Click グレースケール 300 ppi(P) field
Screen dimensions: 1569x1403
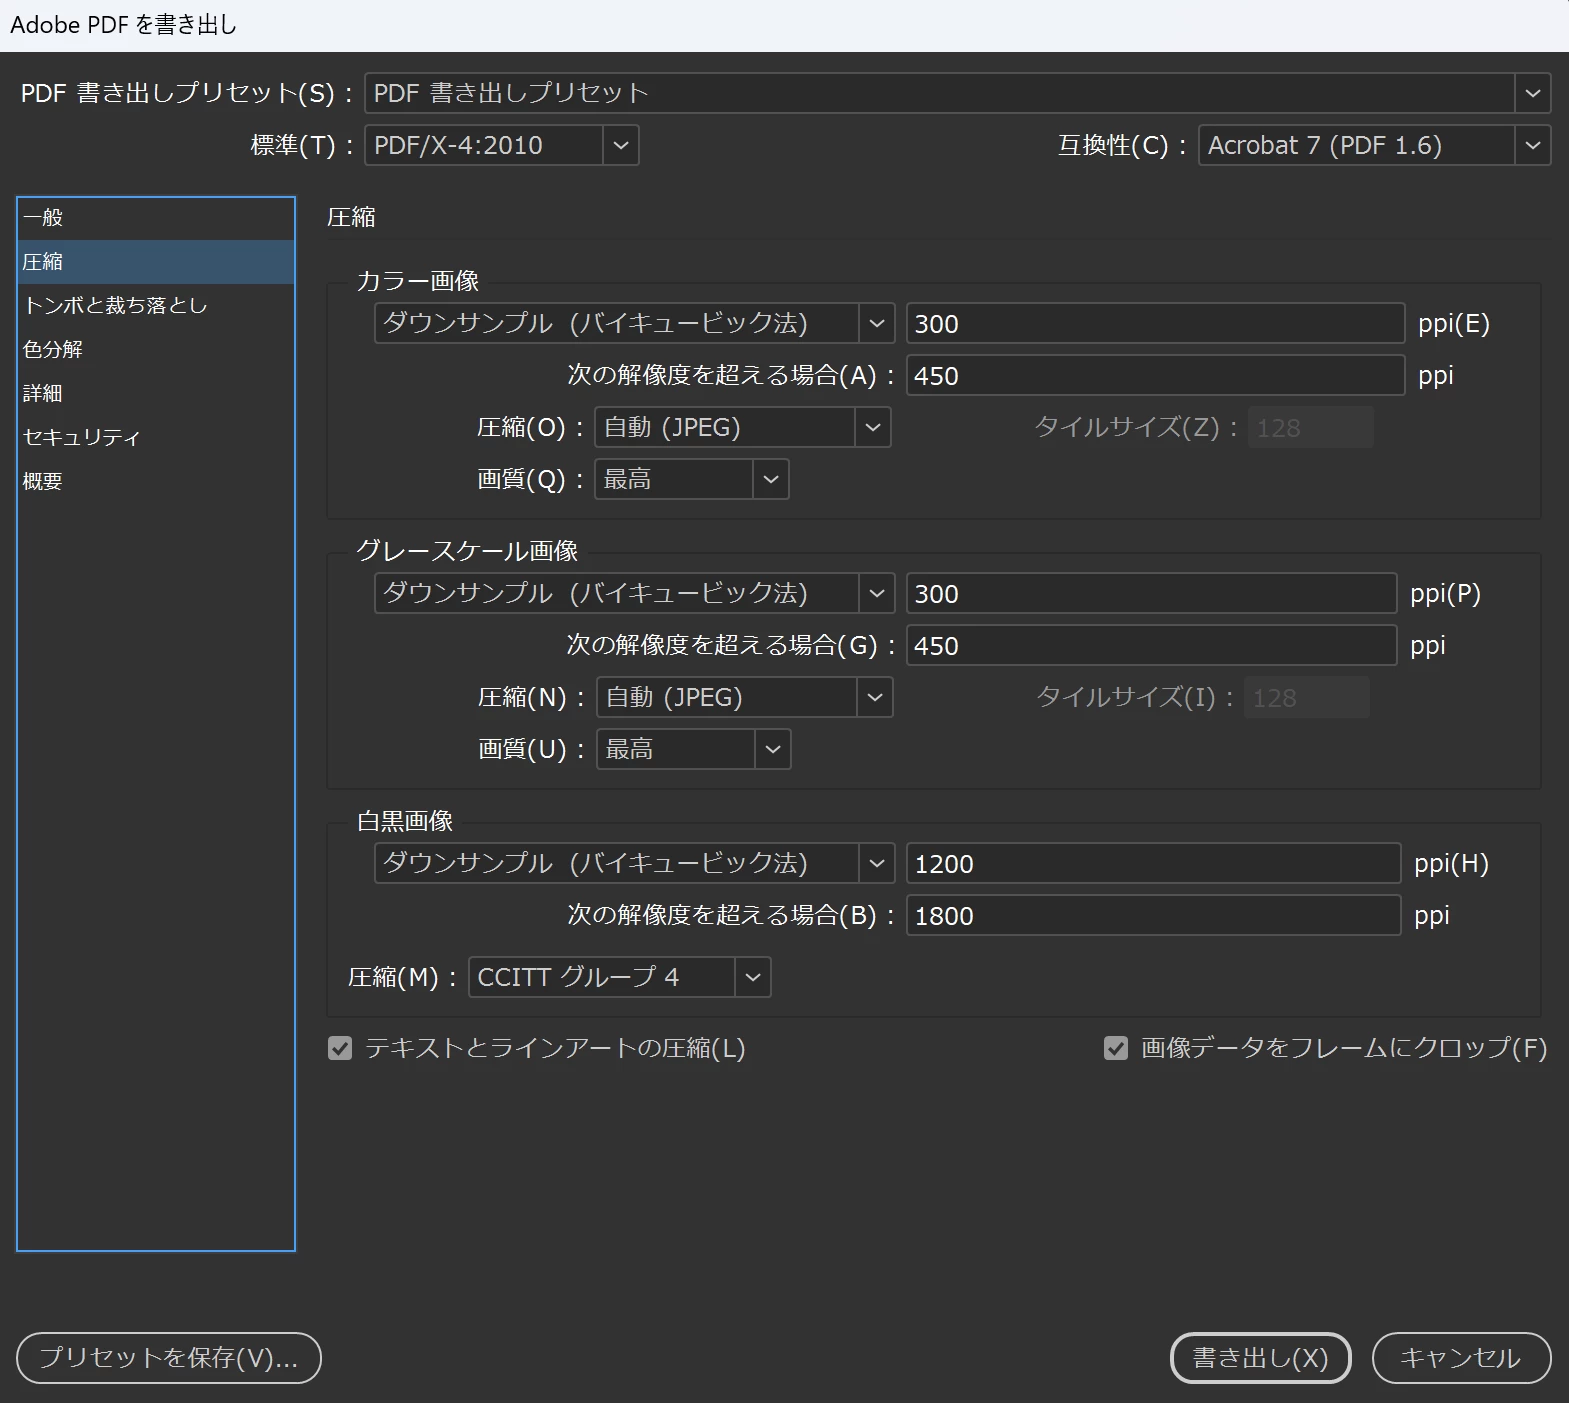point(1151,593)
